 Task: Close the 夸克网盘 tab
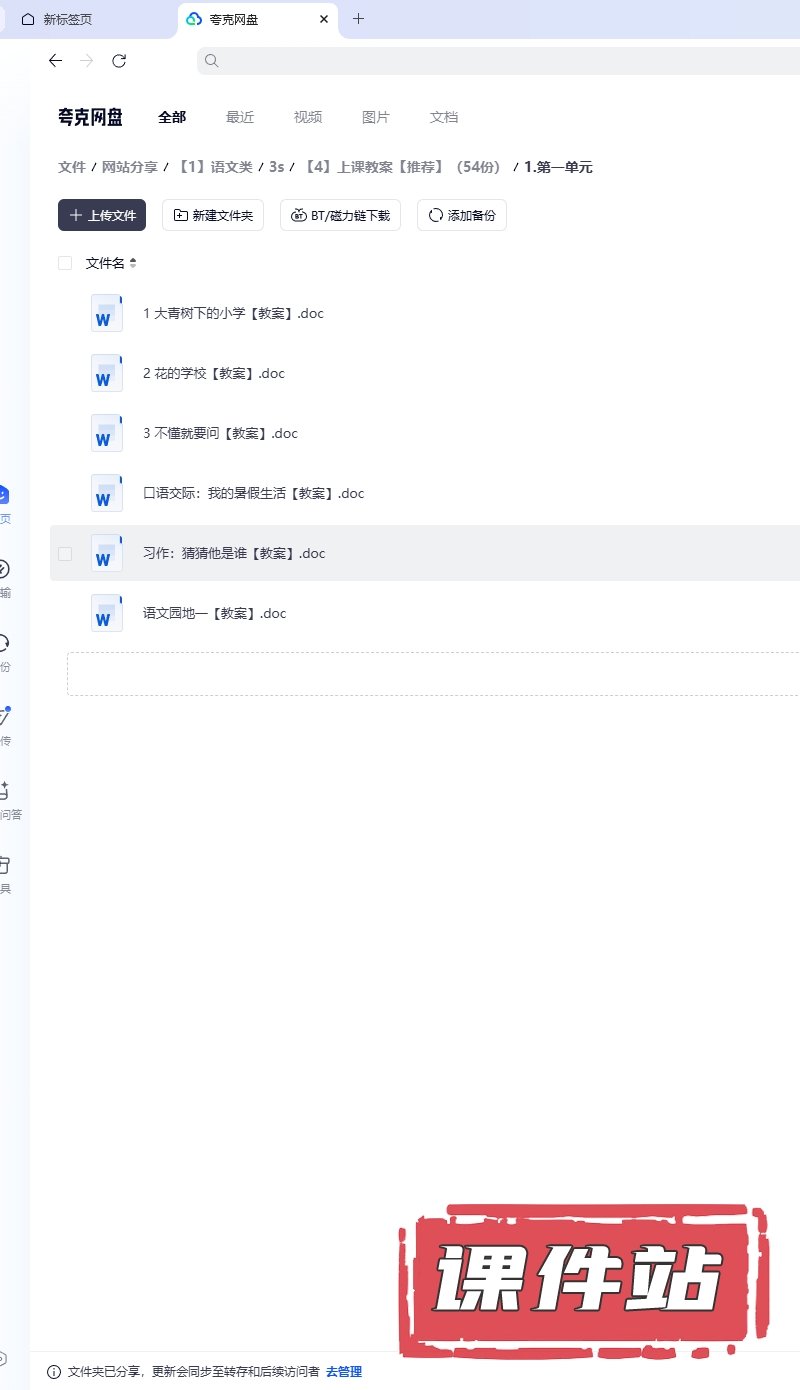coord(324,19)
